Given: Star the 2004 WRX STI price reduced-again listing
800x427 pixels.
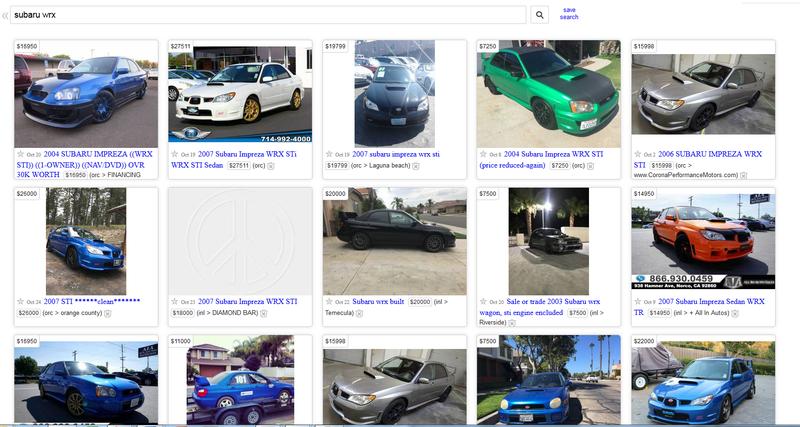Looking at the screenshot, I should click(483, 154).
